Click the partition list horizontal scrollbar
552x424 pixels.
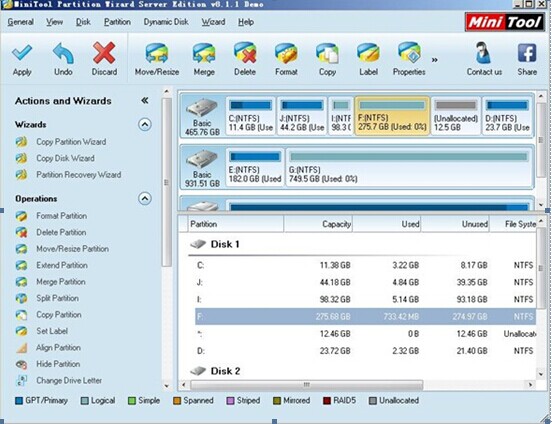point(306,385)
